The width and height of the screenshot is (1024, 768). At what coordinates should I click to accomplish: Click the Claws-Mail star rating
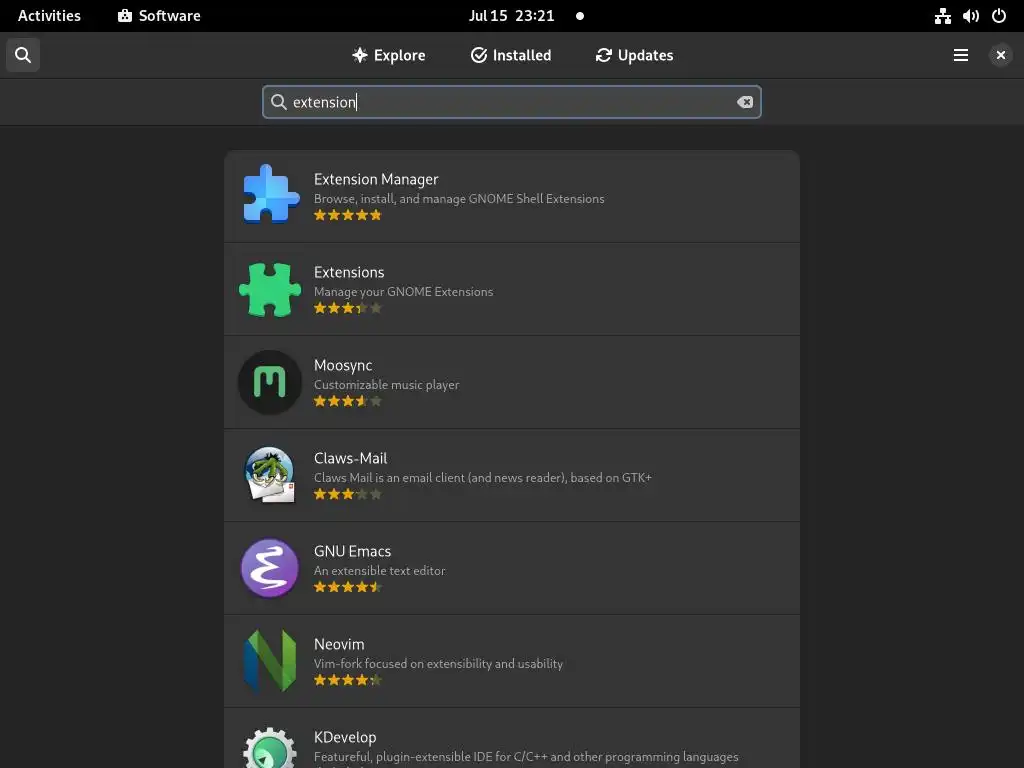coord(347,494)
